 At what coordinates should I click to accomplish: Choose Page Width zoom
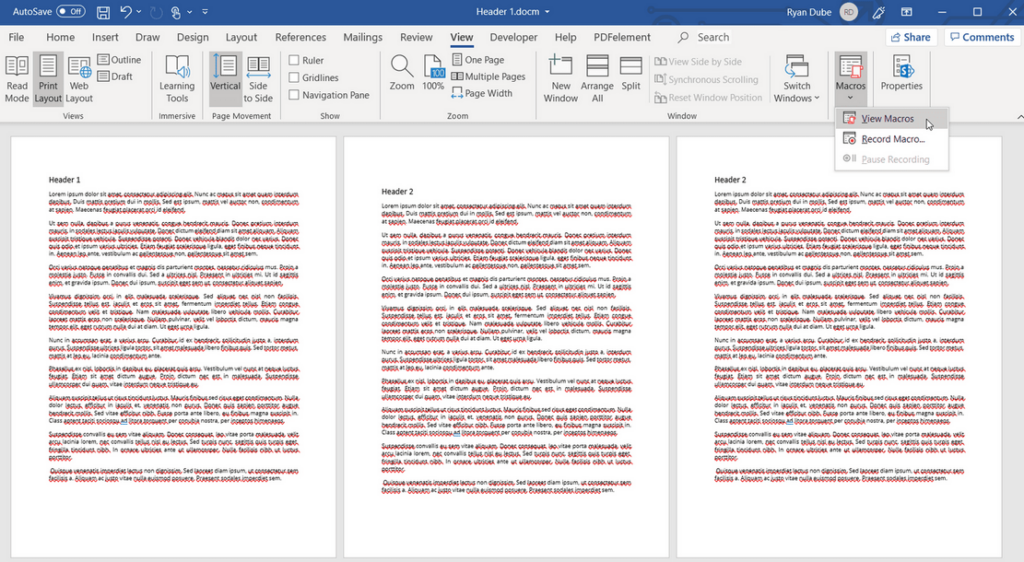point(482,93)
